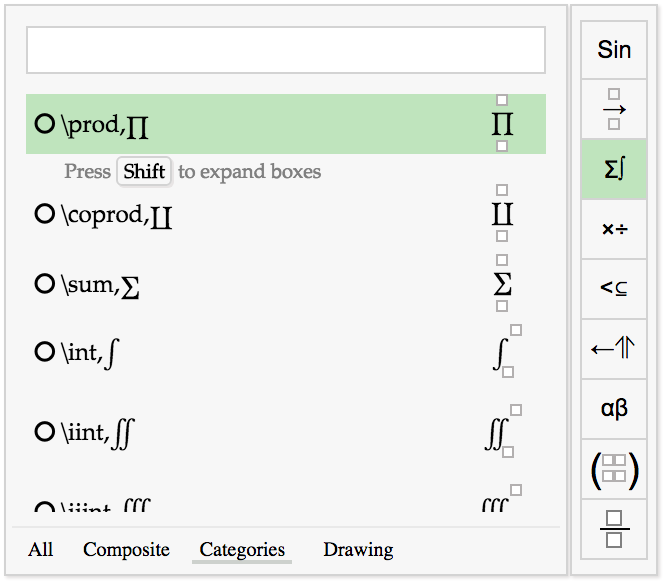The image size is (664, 584).
Task: Click the search input field at top
Action: pyautogui.click(x=285, y=50)
